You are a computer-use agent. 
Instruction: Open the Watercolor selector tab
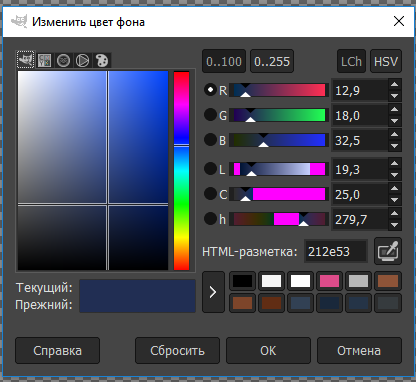pyautogui.click(x=63, y=61)
